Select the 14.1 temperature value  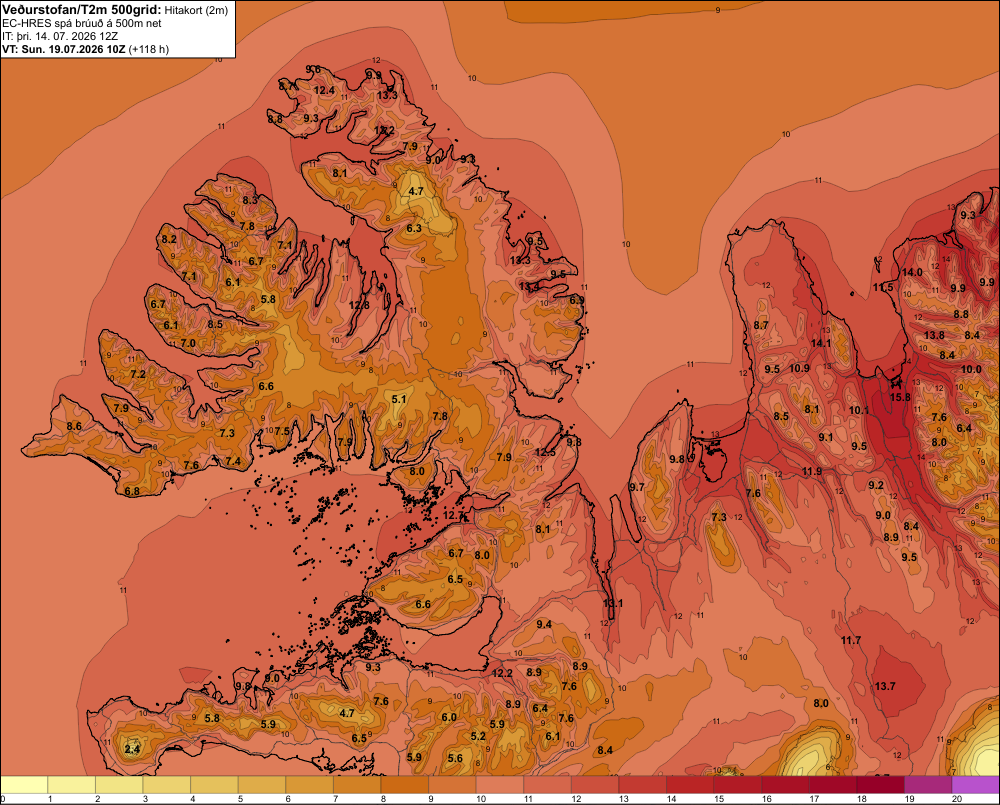click(x=821, y=343)
